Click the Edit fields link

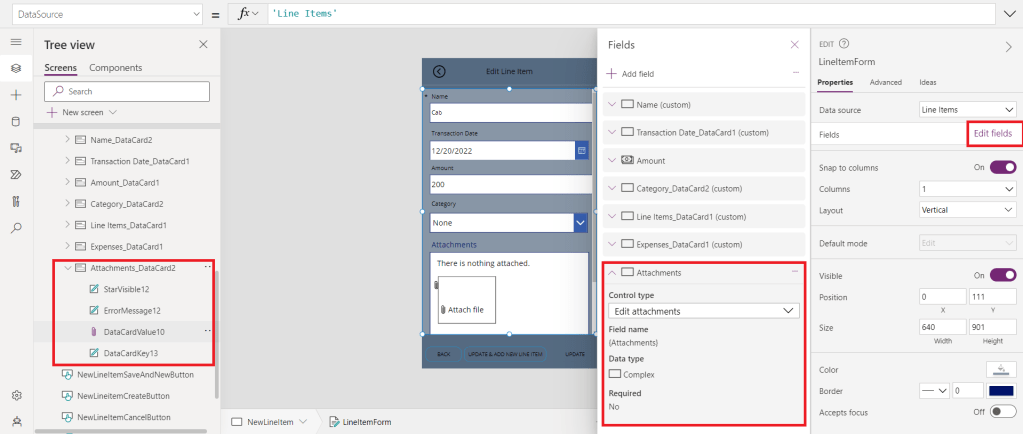coord(992,133)
